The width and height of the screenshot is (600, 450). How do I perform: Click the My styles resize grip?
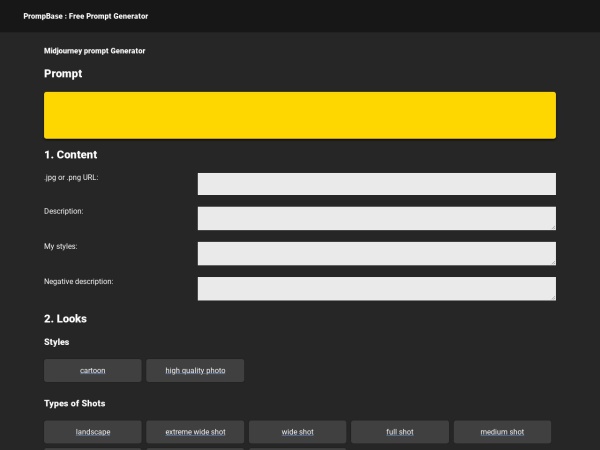click(551, 261)
